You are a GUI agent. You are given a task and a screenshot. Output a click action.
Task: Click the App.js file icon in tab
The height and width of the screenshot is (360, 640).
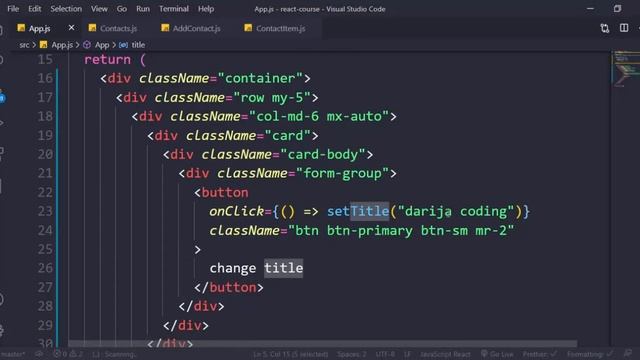click(x=21, y=28)
